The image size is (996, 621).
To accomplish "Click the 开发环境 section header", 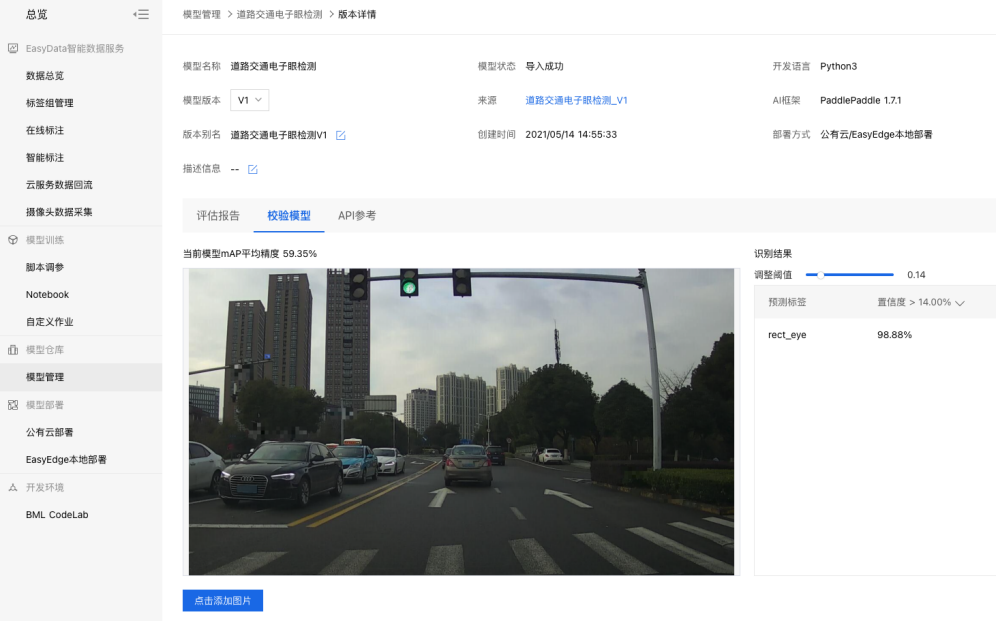I will pyautogui.click(x=44, y=488).
